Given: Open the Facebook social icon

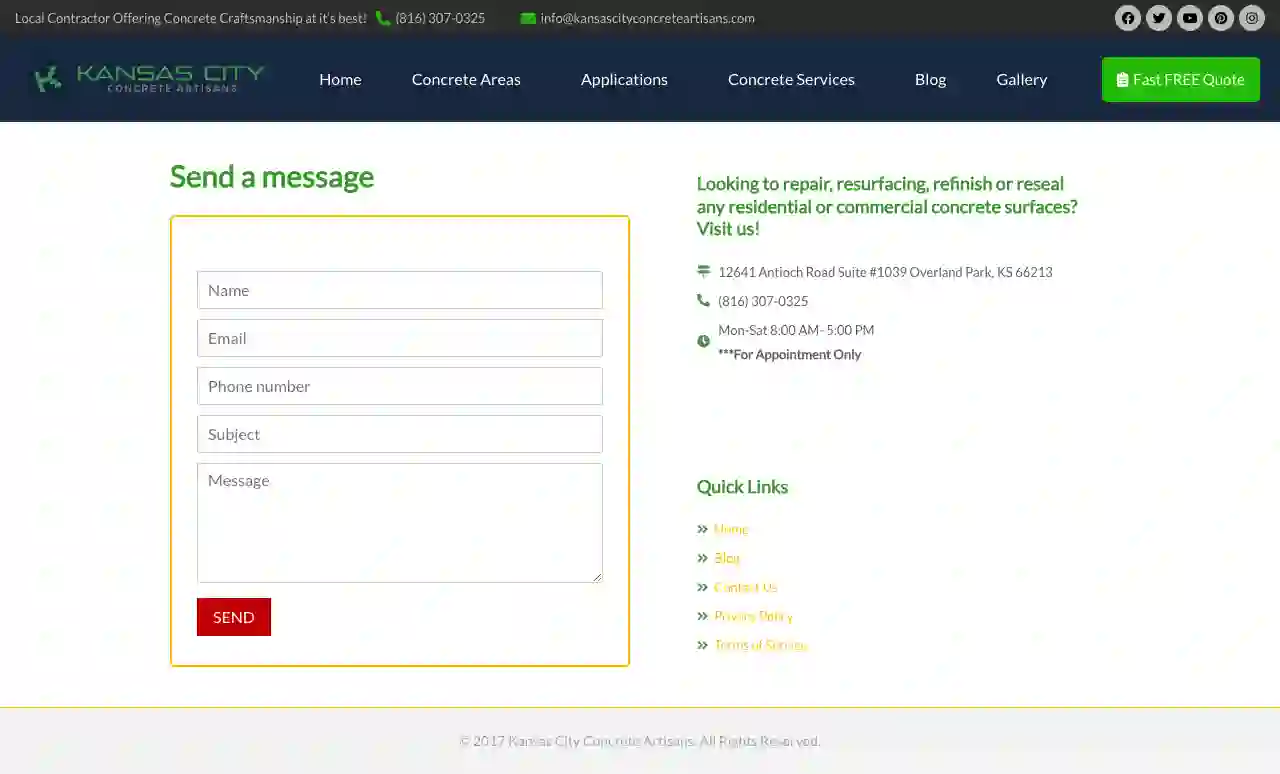Looking at the screenshot, I should (1128, 18).
